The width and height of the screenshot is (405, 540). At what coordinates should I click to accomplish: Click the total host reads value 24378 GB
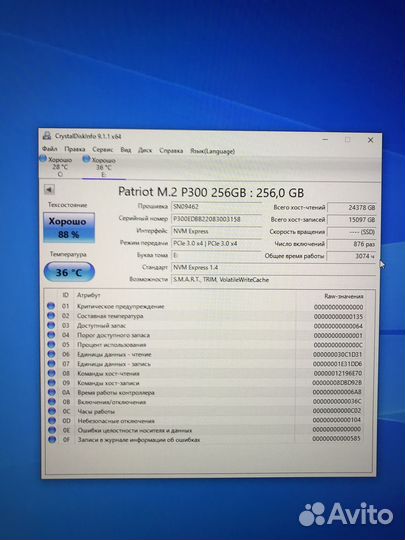tap(352, 208)
